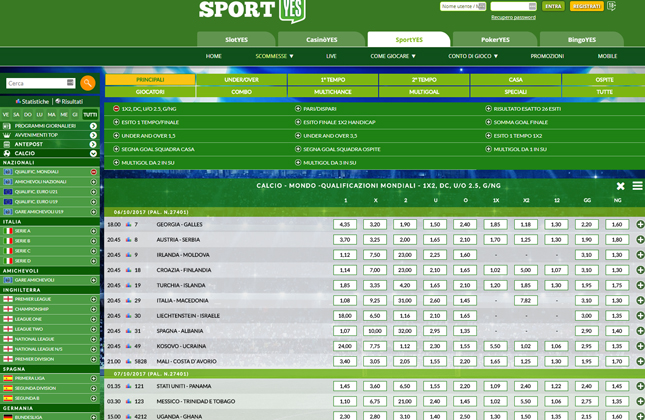The width and height of the screenshot is (645, 420).
Task: Open Programmi Giornalieri arrow icon
Action: coord(93,126)
